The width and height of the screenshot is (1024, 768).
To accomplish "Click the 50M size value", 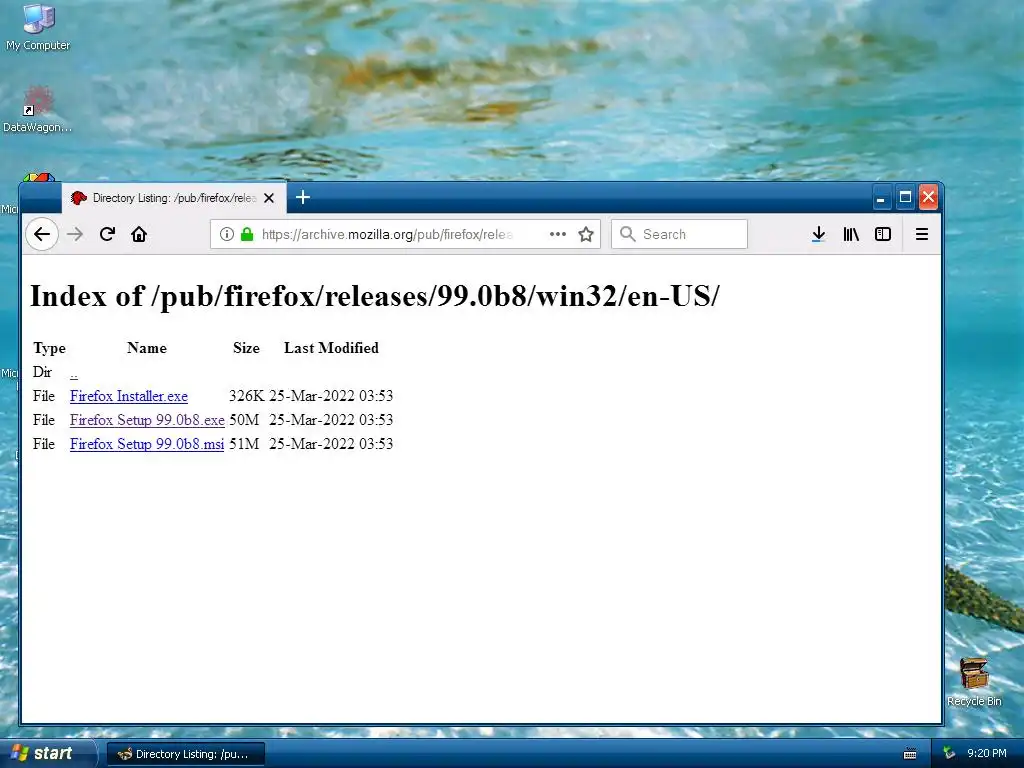I will [x=244, y=420].
